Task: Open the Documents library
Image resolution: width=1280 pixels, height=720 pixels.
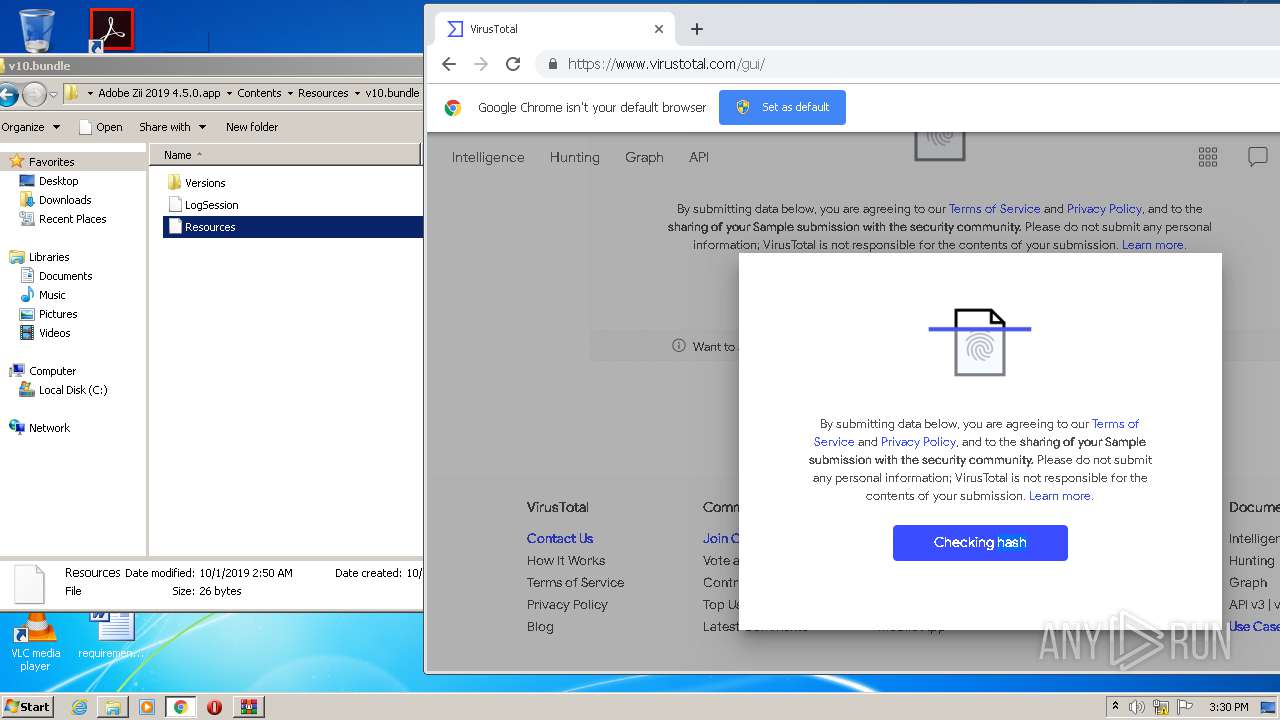Action: [65, 276]
